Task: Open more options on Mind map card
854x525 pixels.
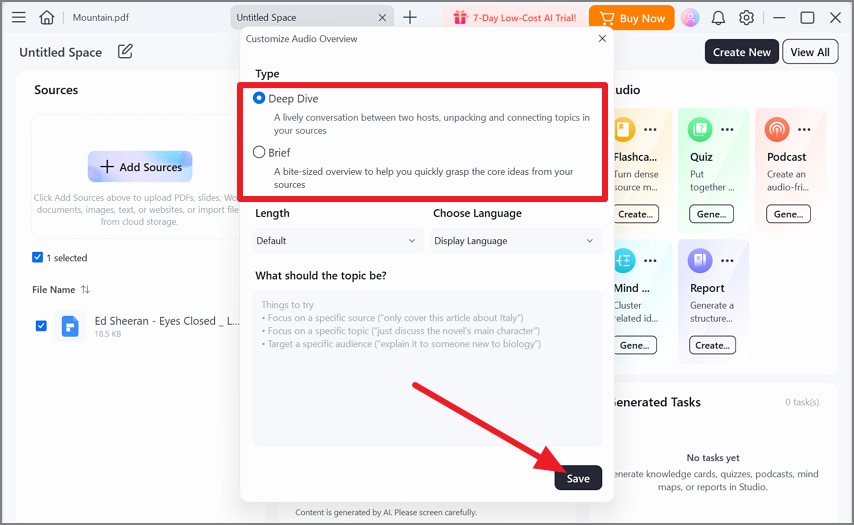Action: pos(650,261)
